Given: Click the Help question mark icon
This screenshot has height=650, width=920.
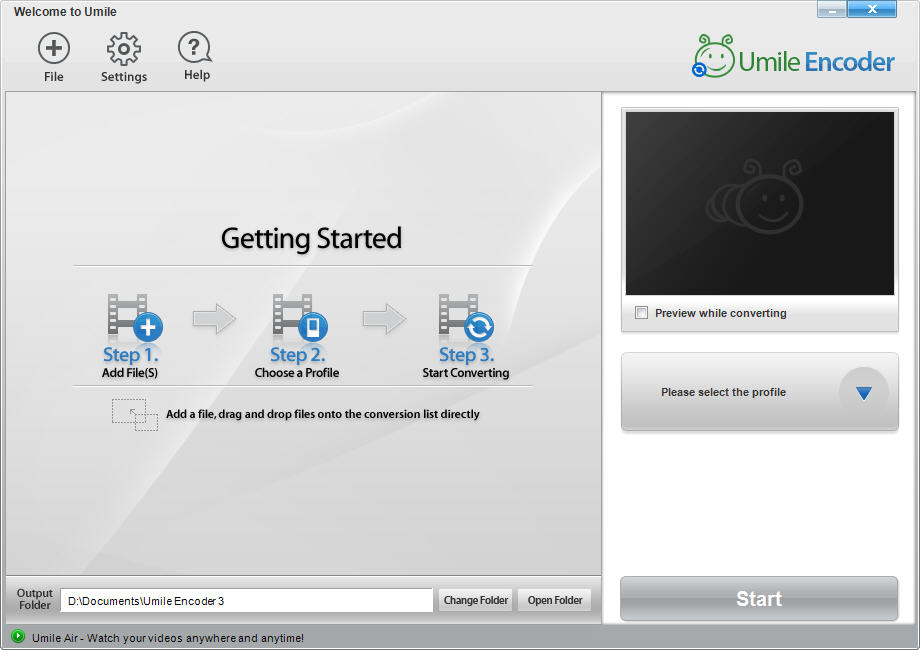Looking at the screenshot, I should [195, 47].
